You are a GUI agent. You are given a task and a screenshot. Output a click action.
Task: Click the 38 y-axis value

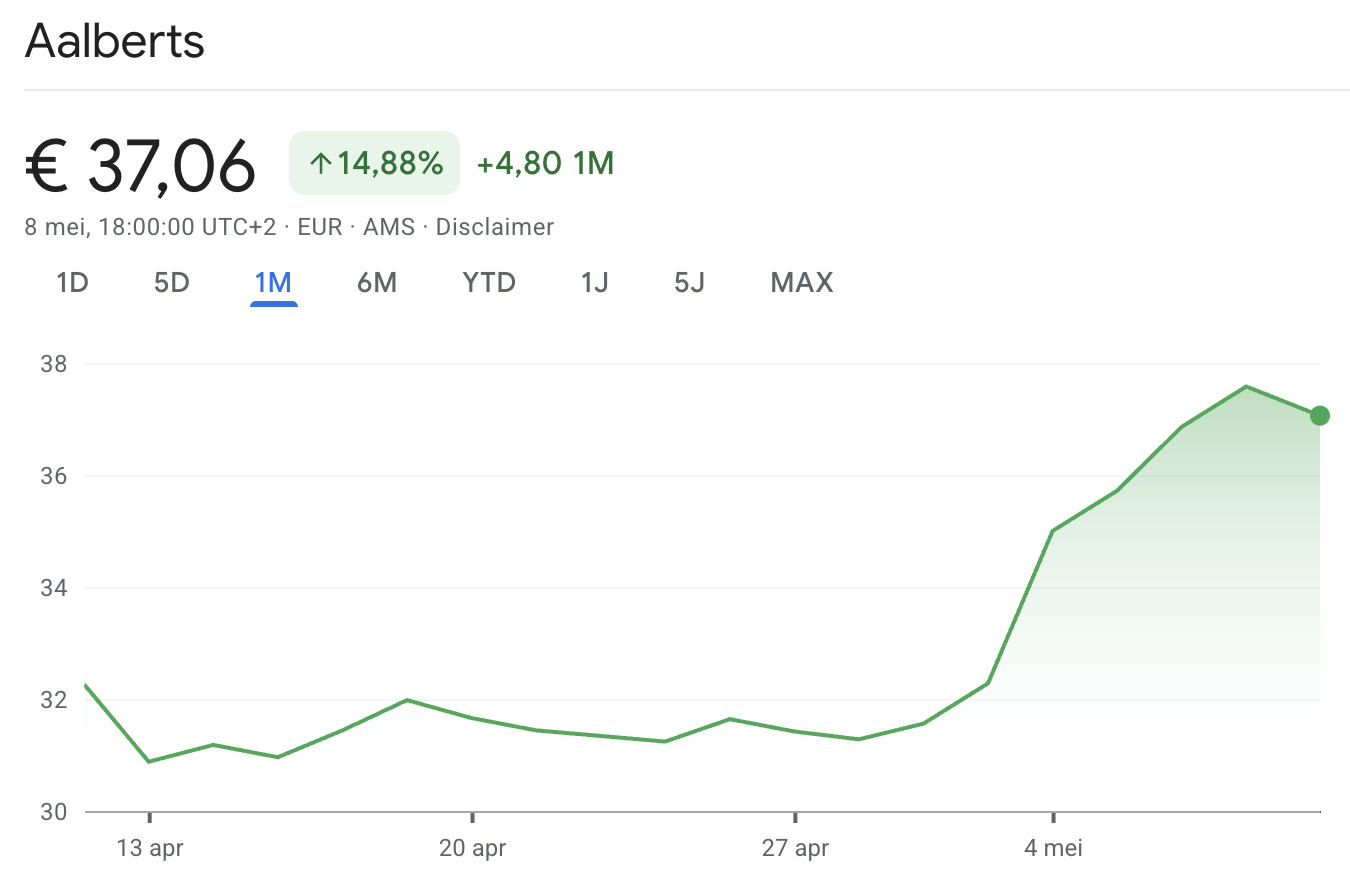click(54, 364)
